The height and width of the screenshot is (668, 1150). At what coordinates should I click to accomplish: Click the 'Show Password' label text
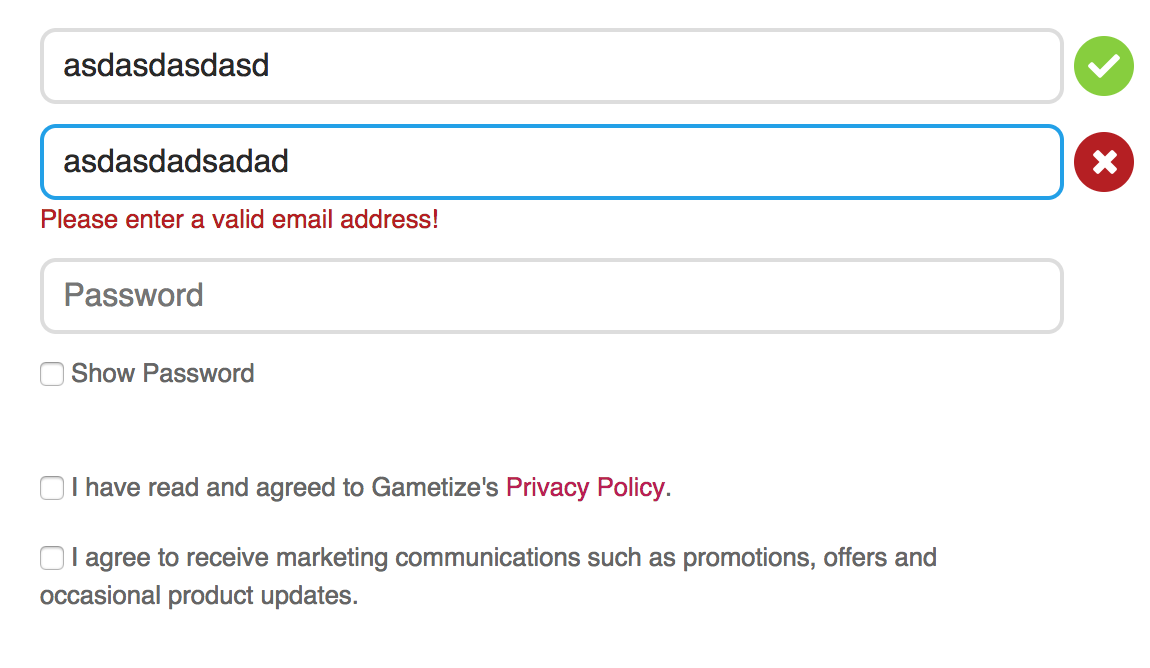tap(163, 373)
